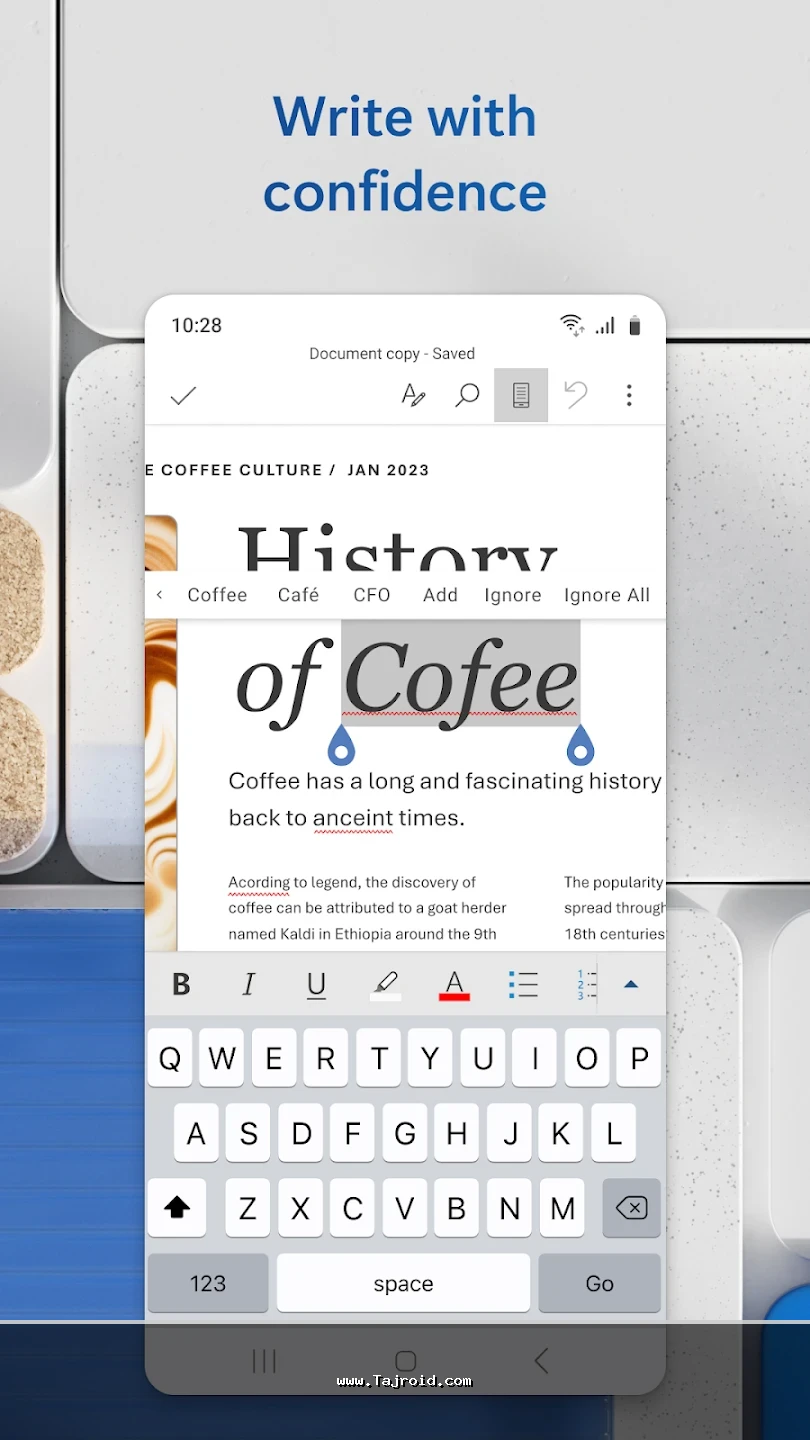This screenshot has width=810, height=1440.
Task: Insert a bulleted list
Action: (x=523, y=985)
